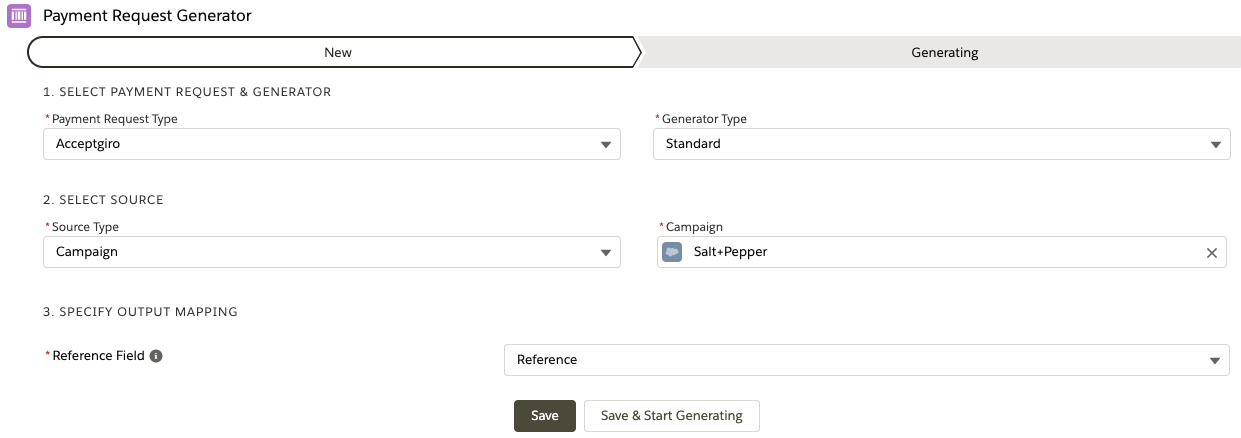Click the Reference Field dropdown arrow

tap(1214, 360)
